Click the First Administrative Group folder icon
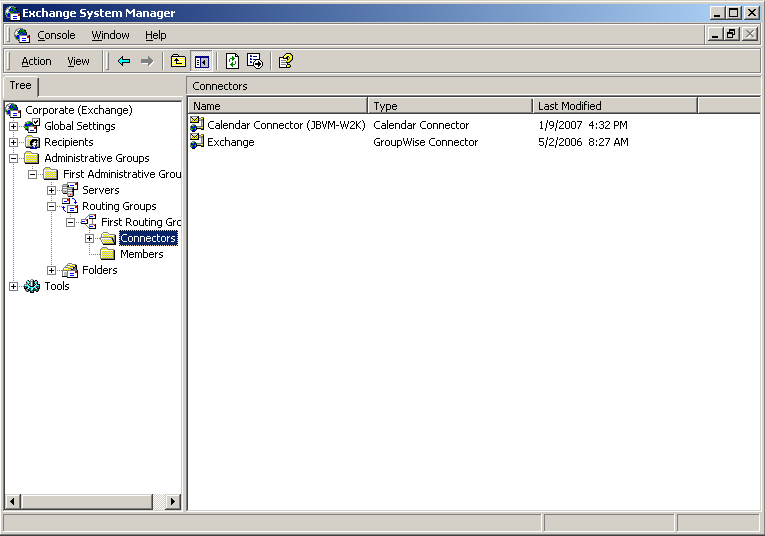The height and width of the screenshot is (536, 765). pyautogui.click(x=51, y=174)
